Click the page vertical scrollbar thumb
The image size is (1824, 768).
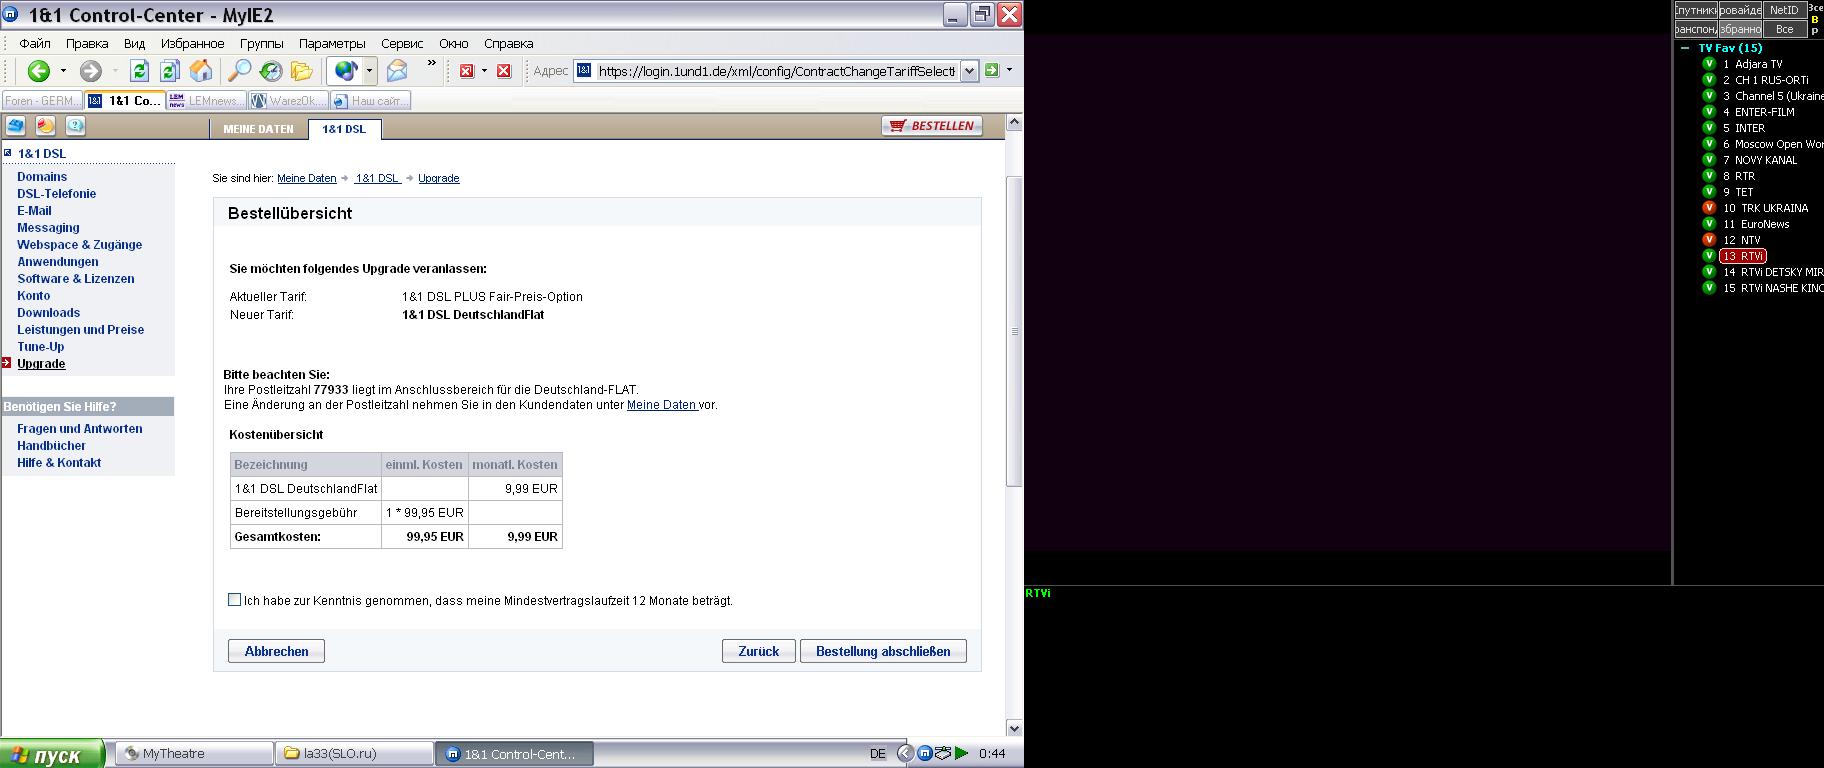[x=1013, y=330]
